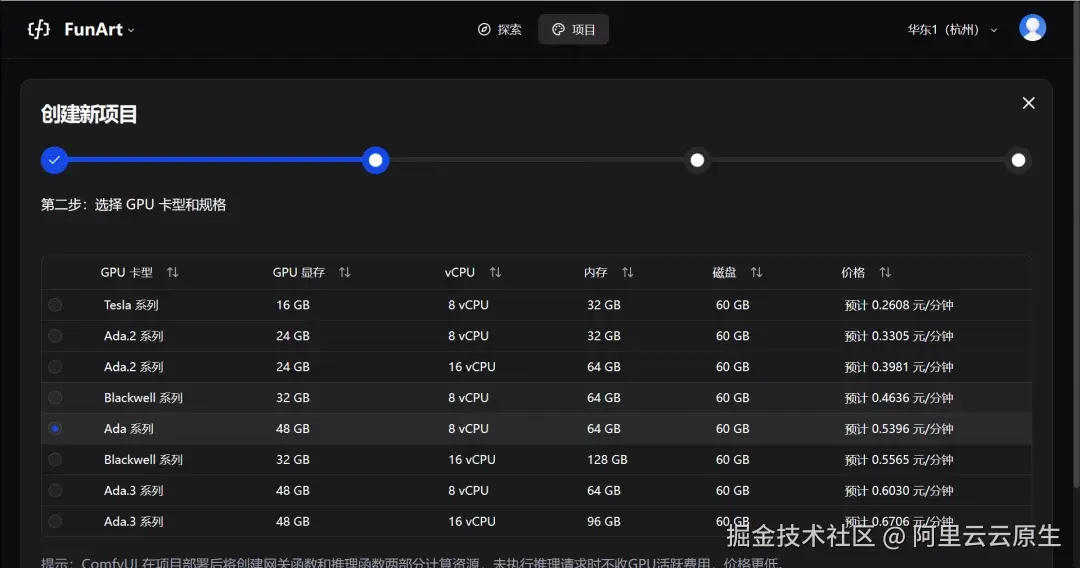The width and height of the screenshot is (1080, 568).
Task: Sort by GPU 卡型 column arrows
Action: pos(172,273)
